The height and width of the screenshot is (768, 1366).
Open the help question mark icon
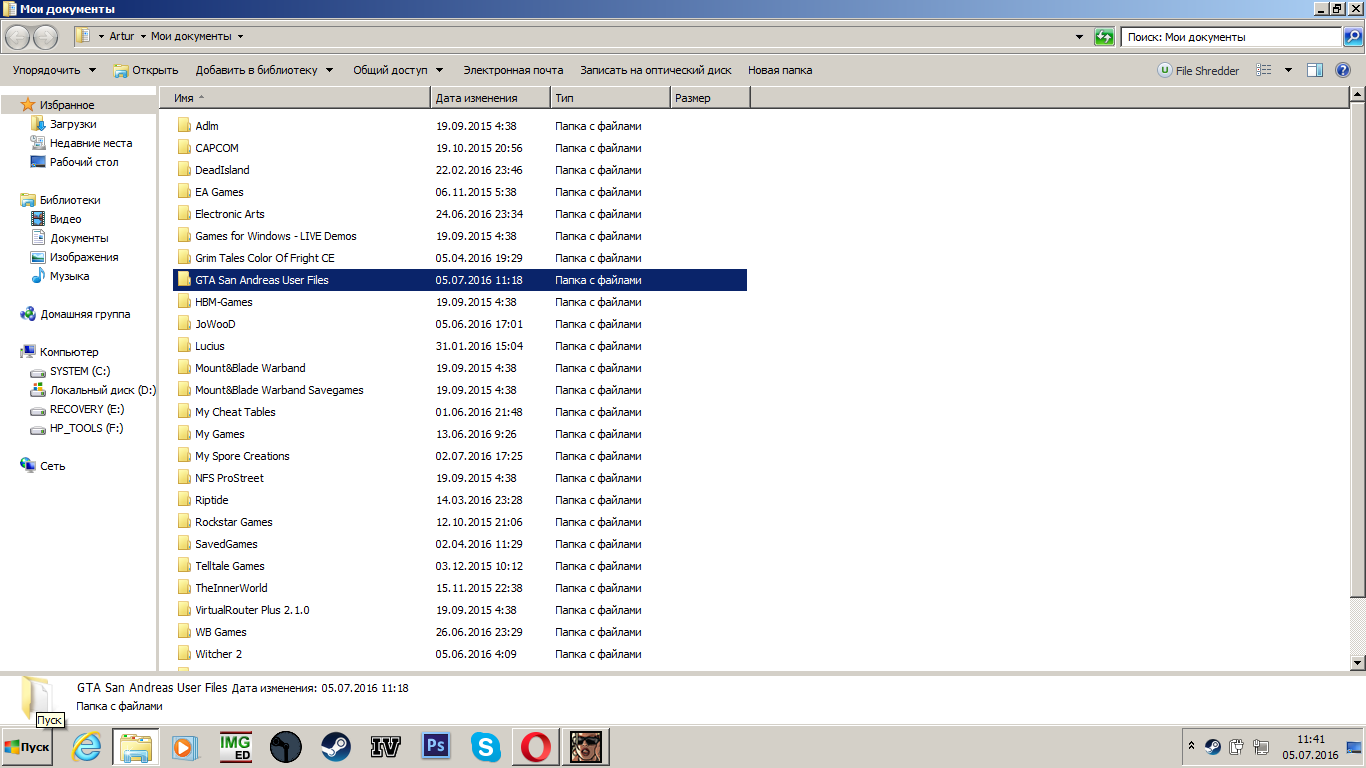[1343, 70]
